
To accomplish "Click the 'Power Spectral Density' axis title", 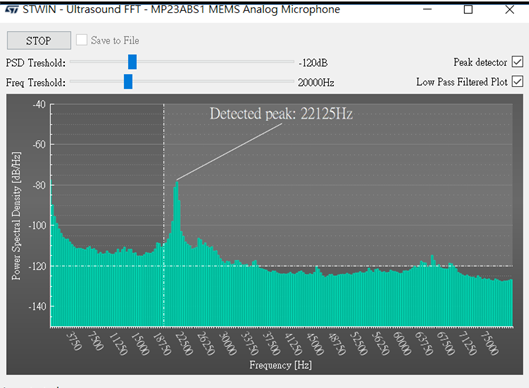I will (x=16, y=216).
